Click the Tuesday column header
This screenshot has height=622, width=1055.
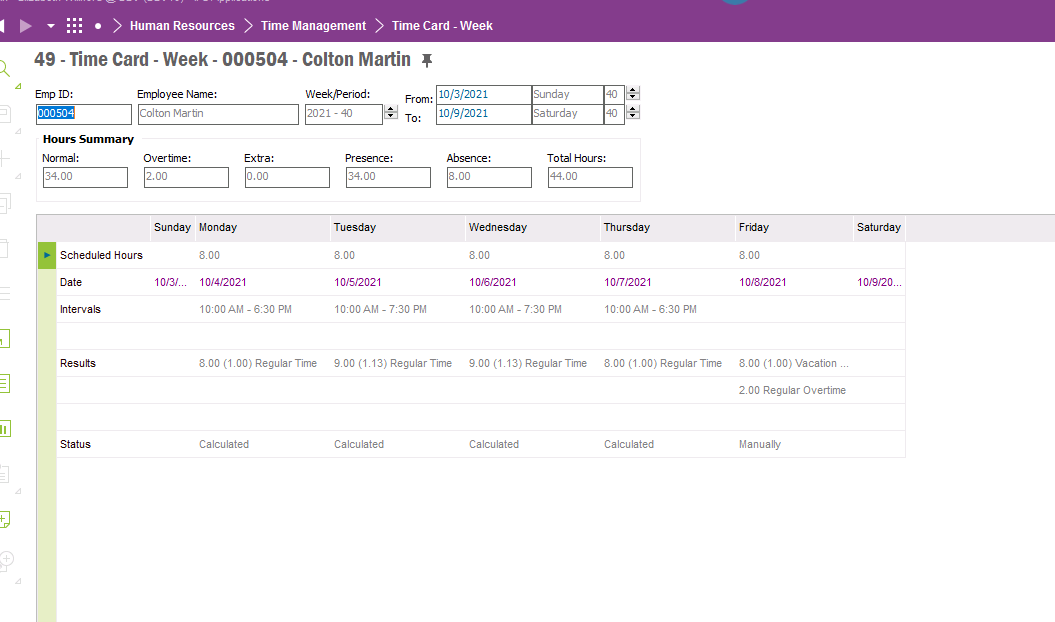pos(398,228)
